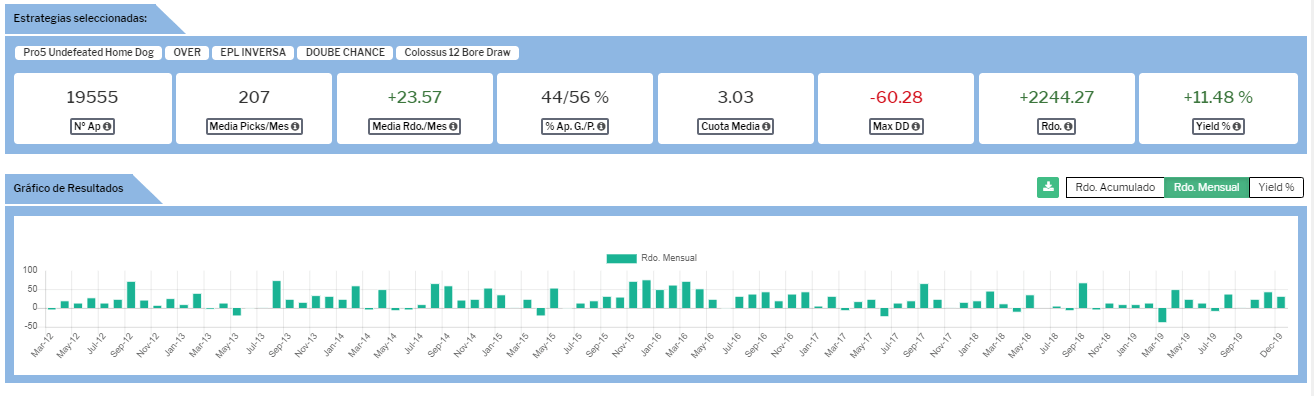
Task: Click the 19555 value
Action: 92,97
